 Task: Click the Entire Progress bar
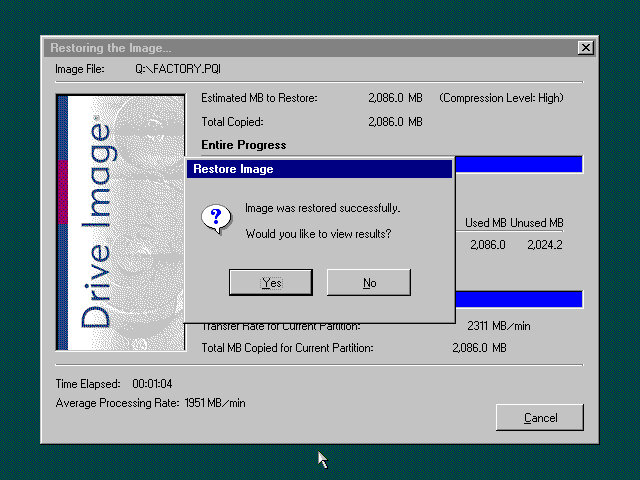[518, 165]
